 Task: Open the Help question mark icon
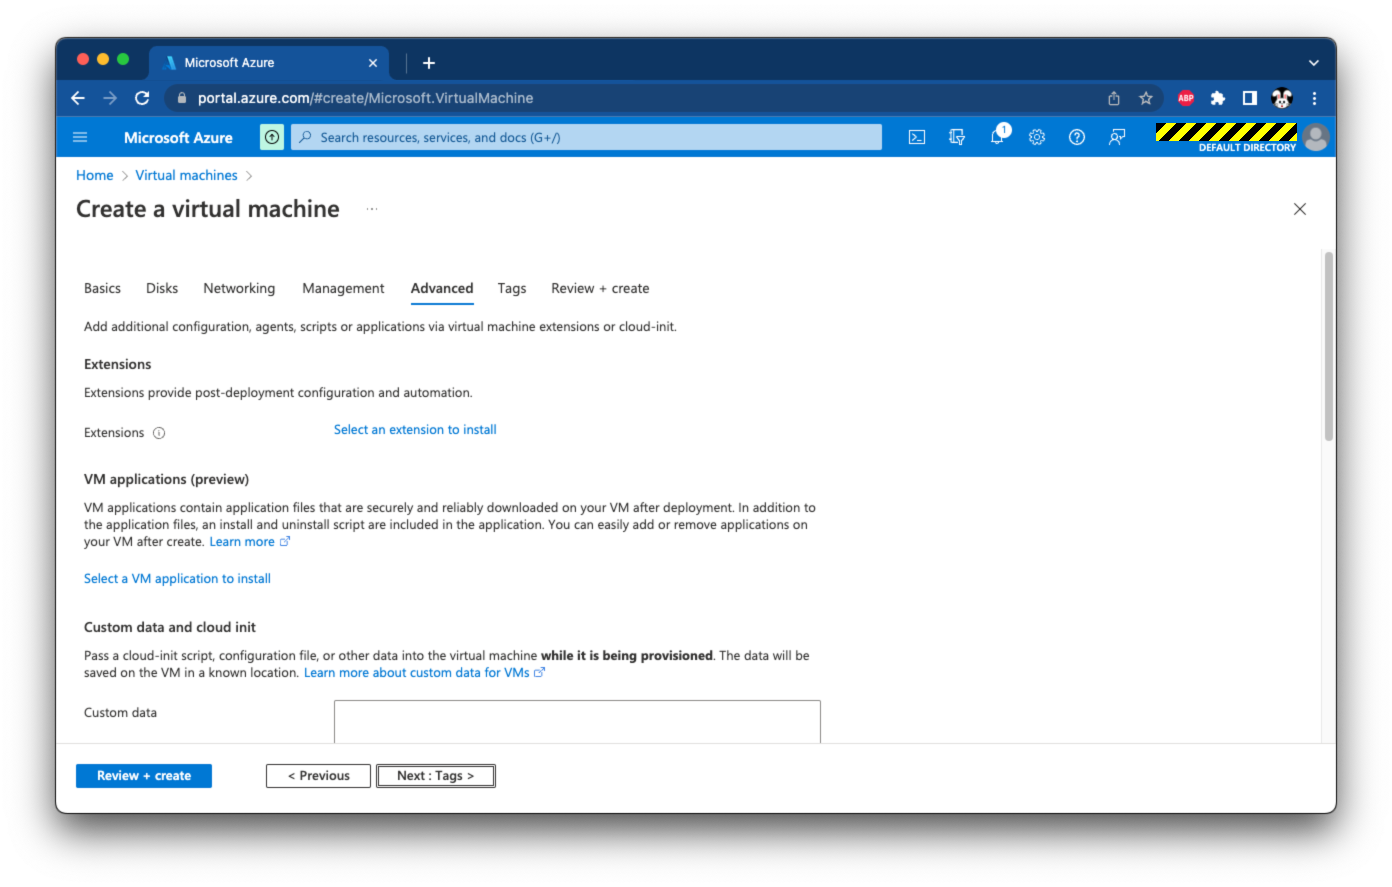(x=1077, y=137)
